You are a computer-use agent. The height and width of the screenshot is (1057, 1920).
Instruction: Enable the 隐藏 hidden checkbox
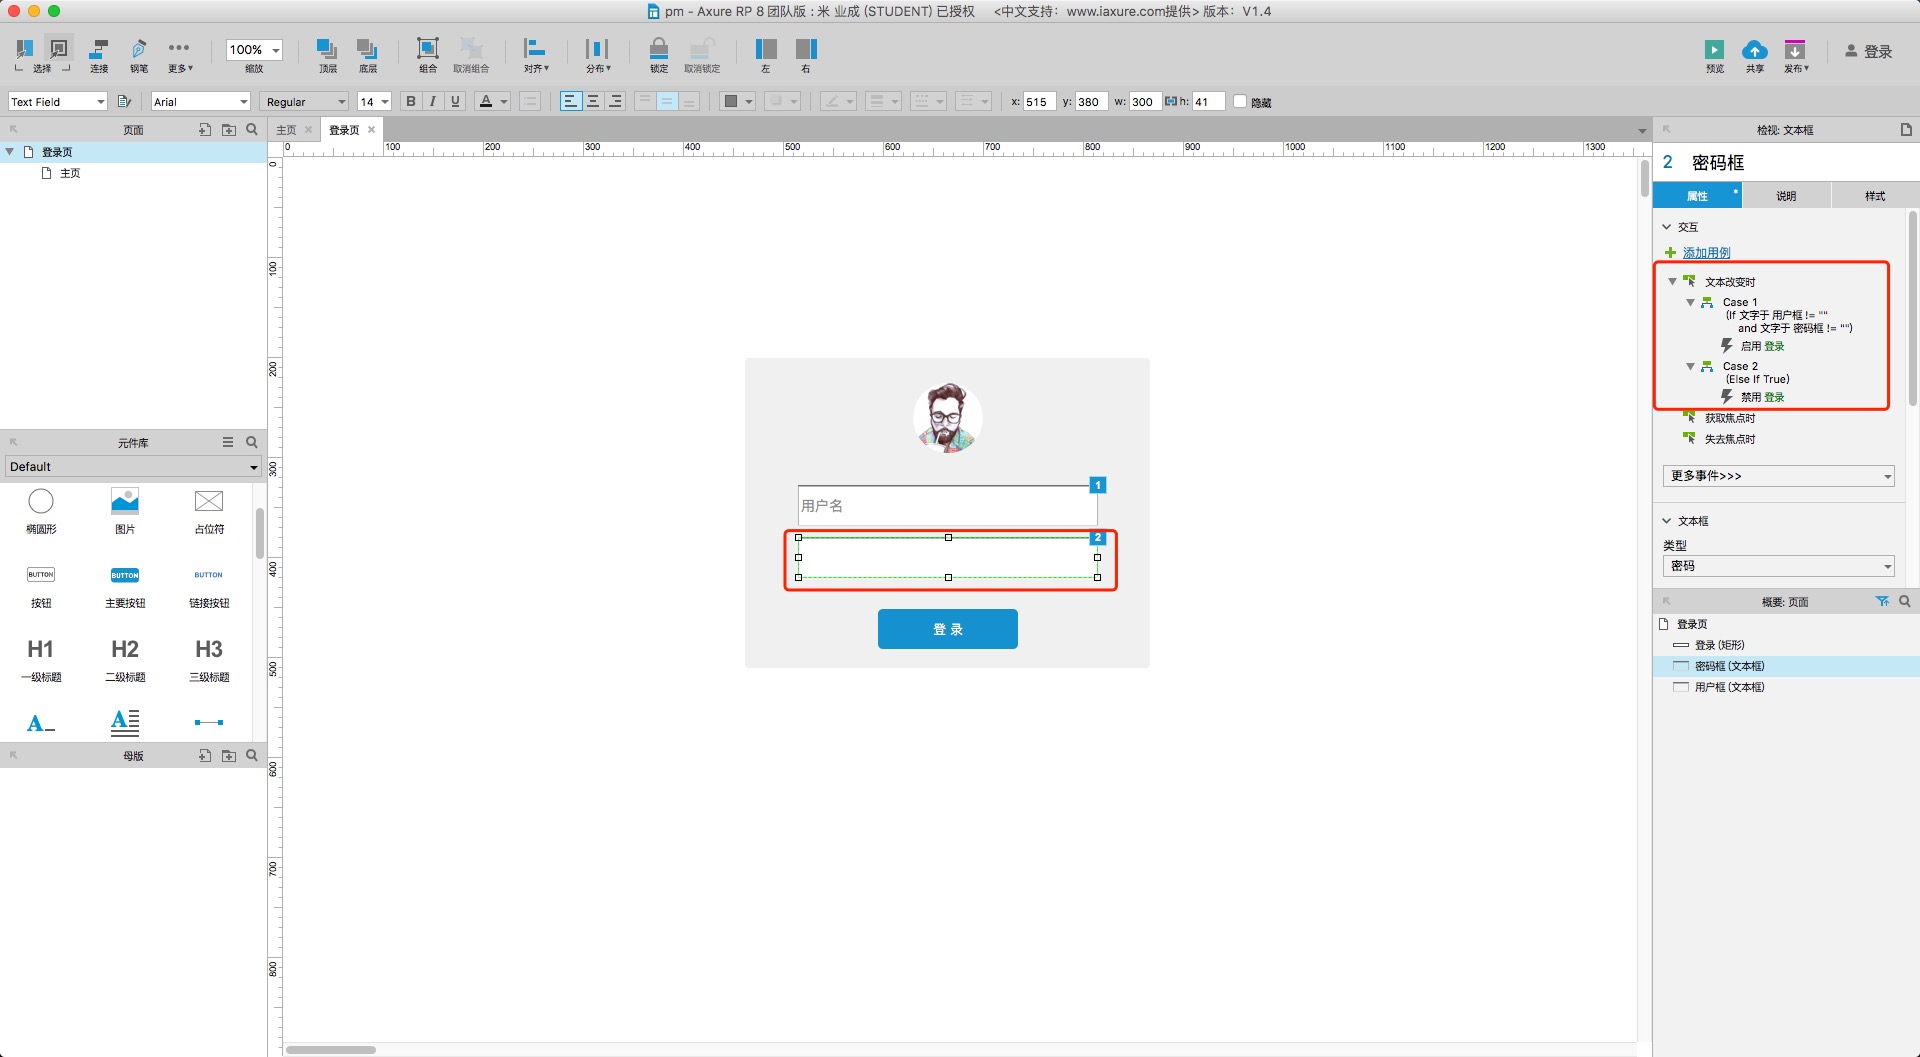[x=1240, y=101]
